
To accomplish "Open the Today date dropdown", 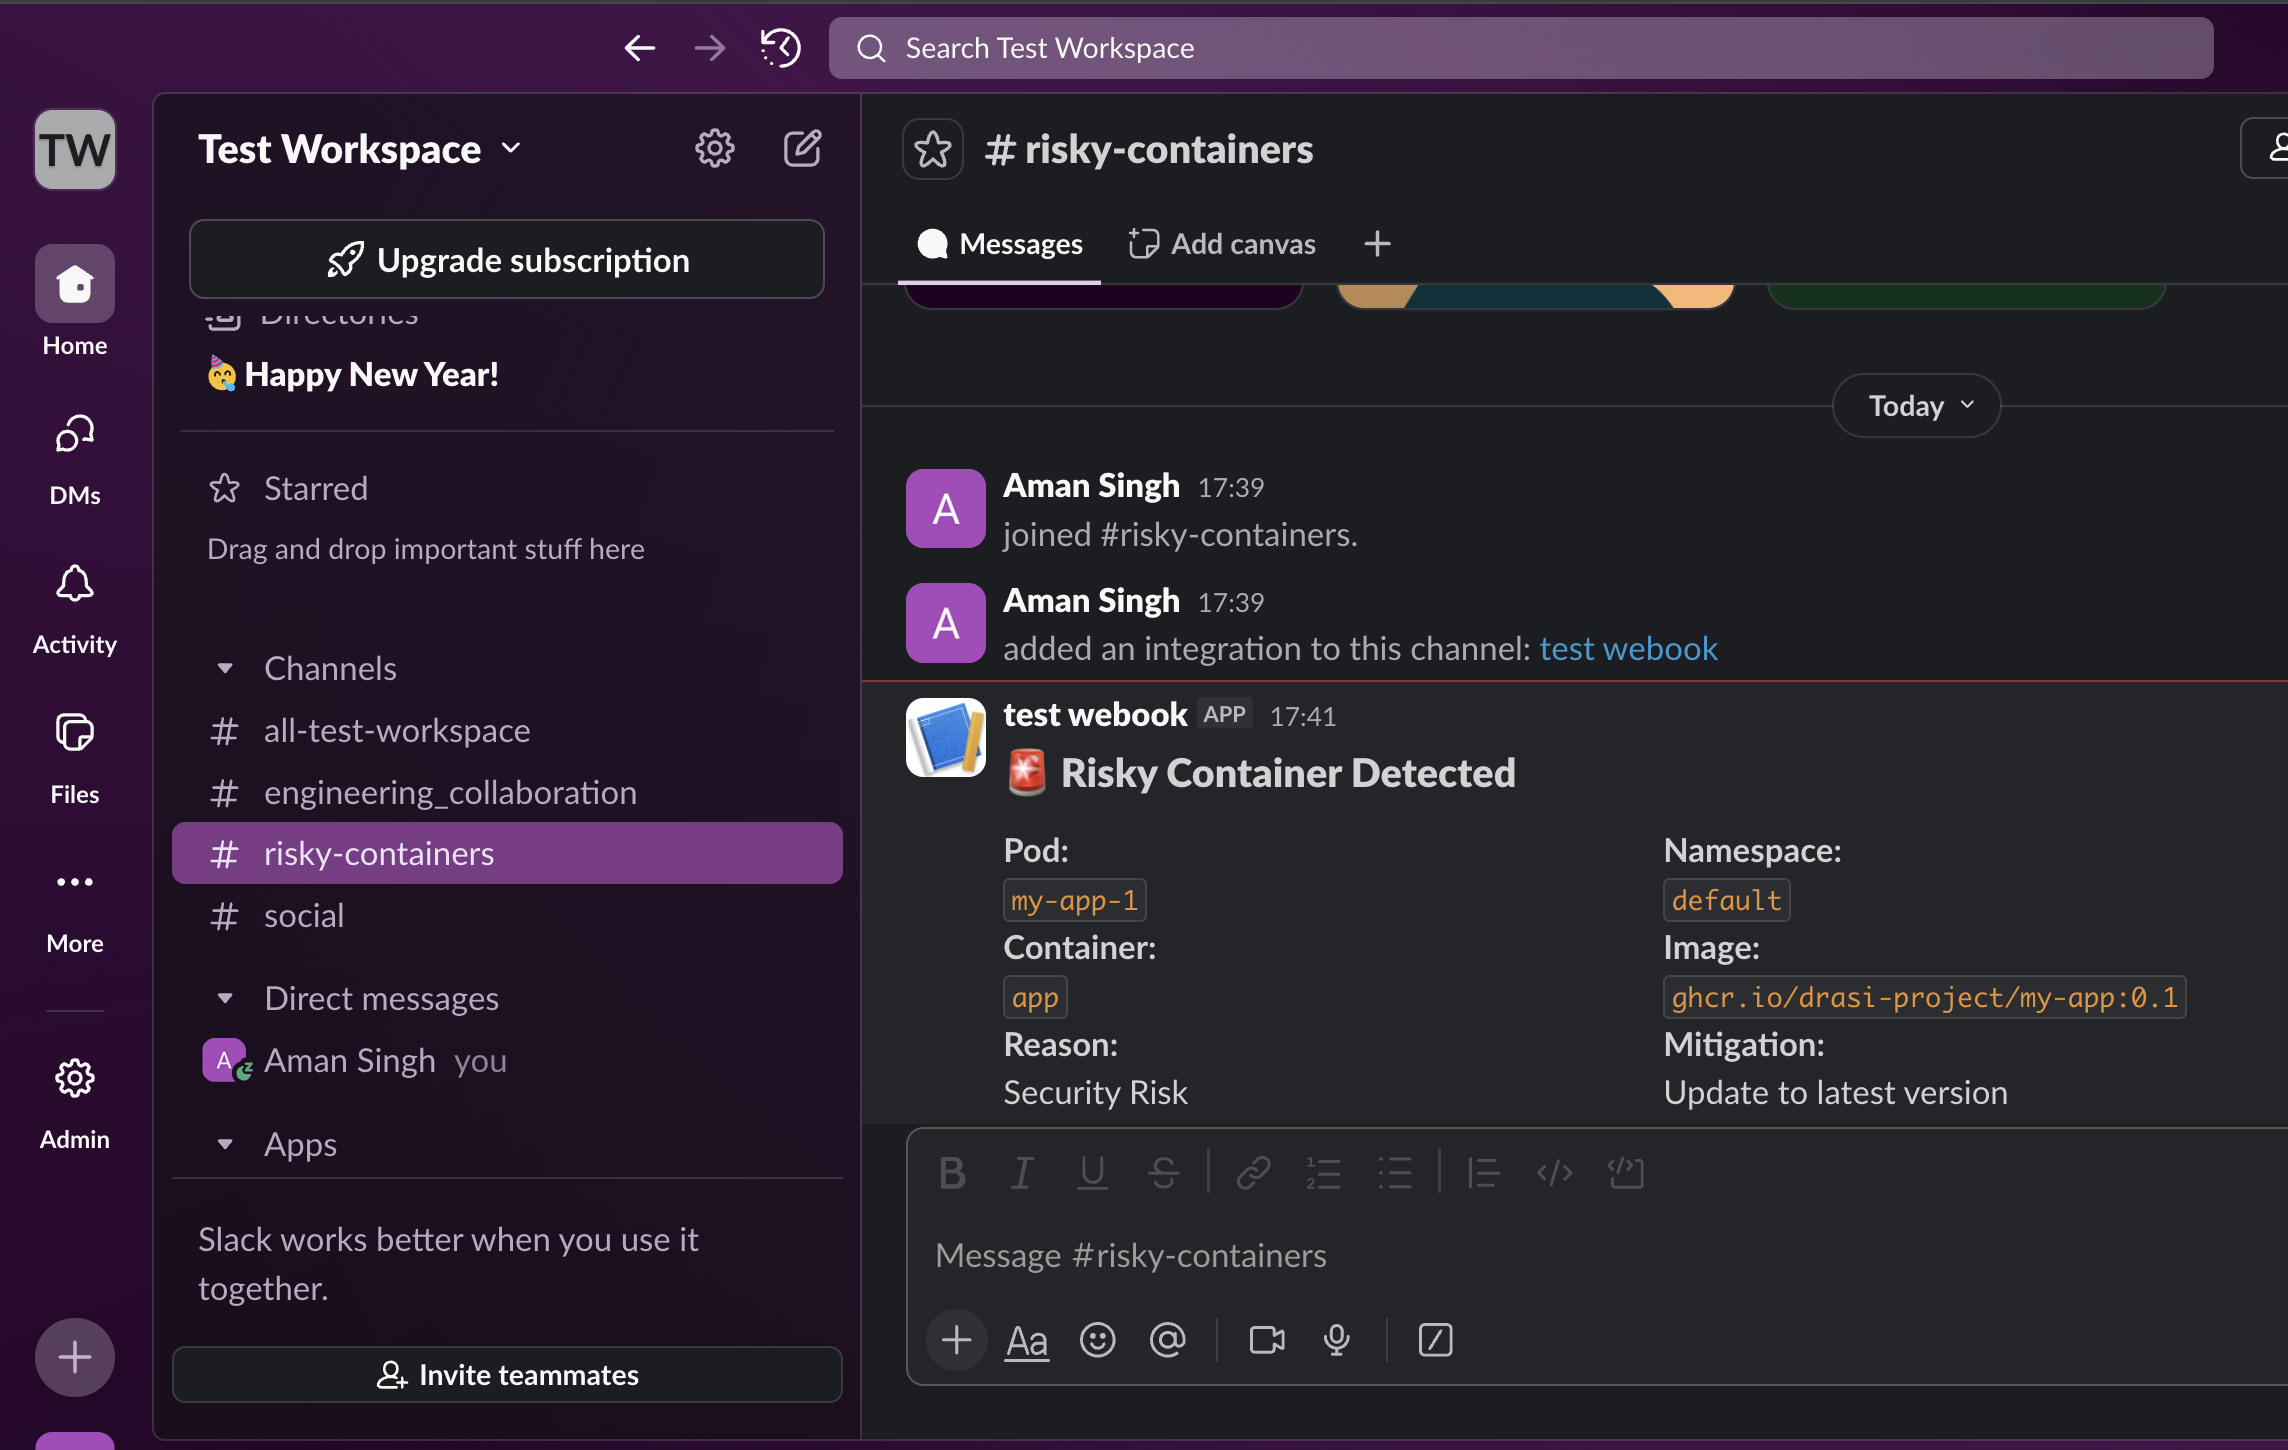I will click(x=1915, y=406).
